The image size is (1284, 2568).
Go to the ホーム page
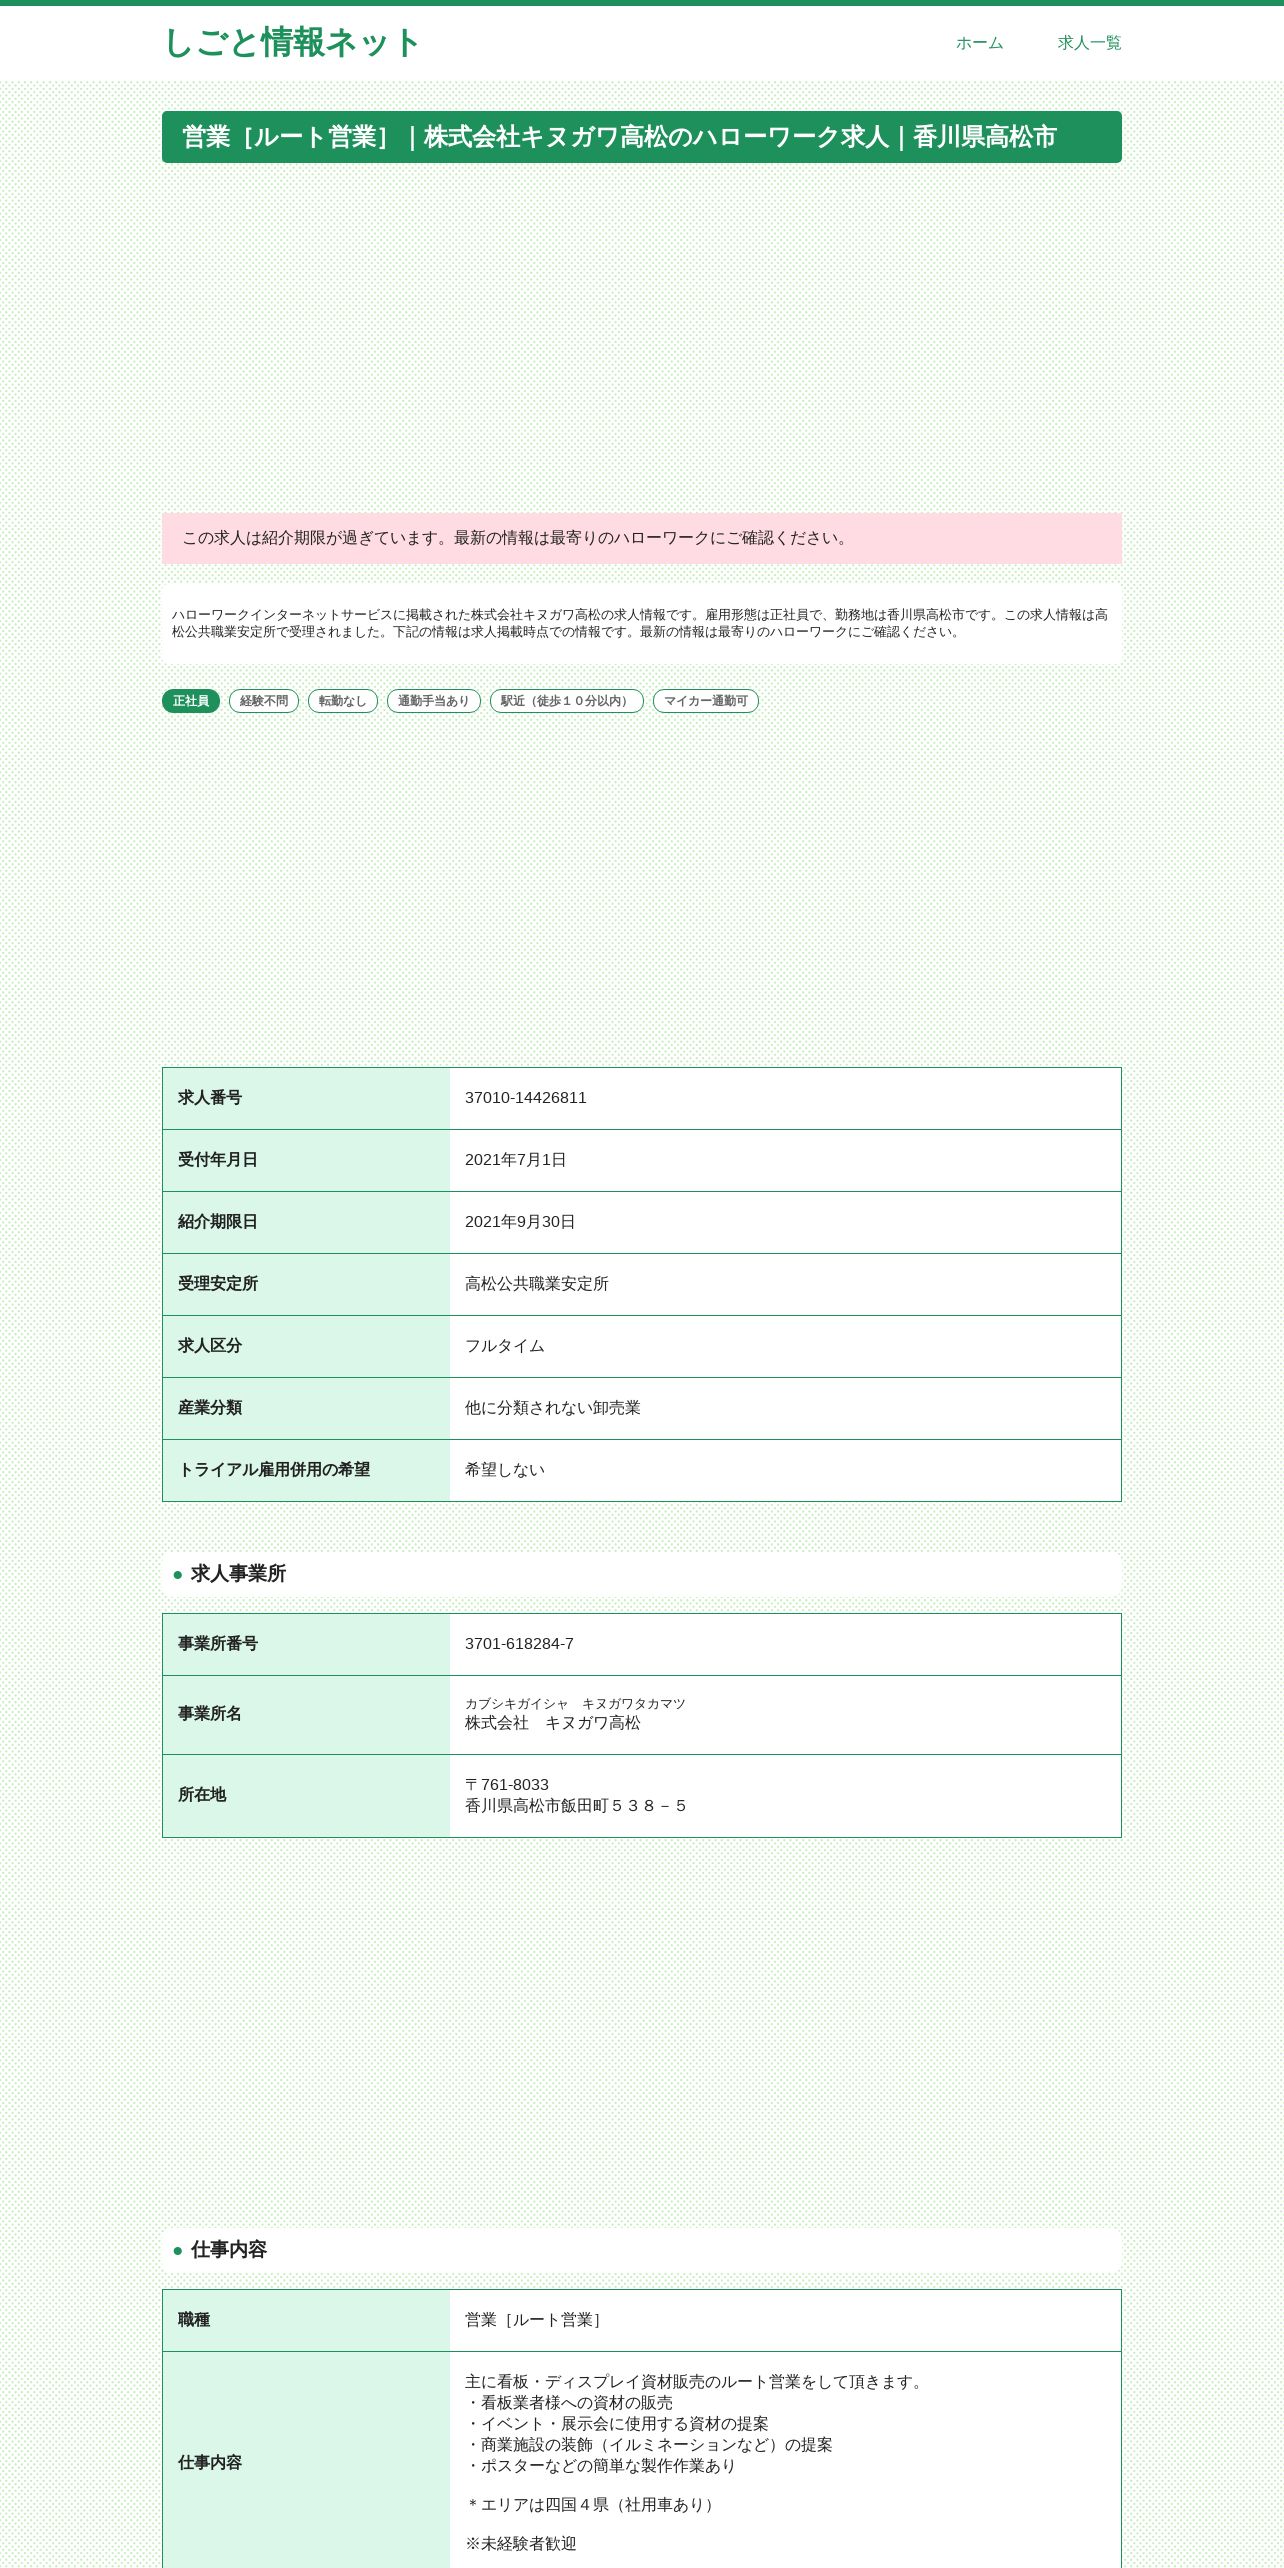tap(979, 43)
